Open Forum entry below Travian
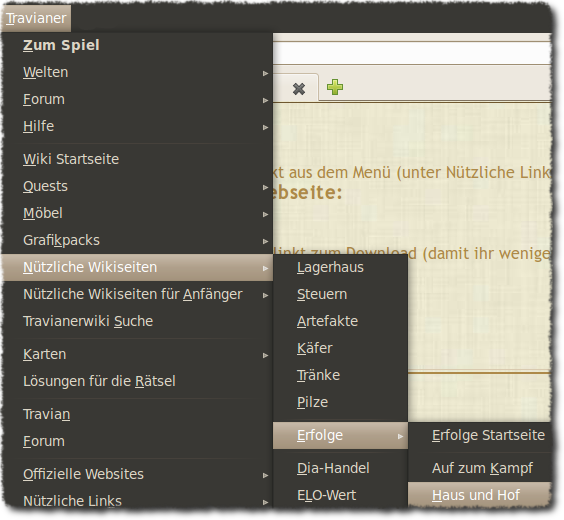 pyautogui.click(x=137, y=442)
